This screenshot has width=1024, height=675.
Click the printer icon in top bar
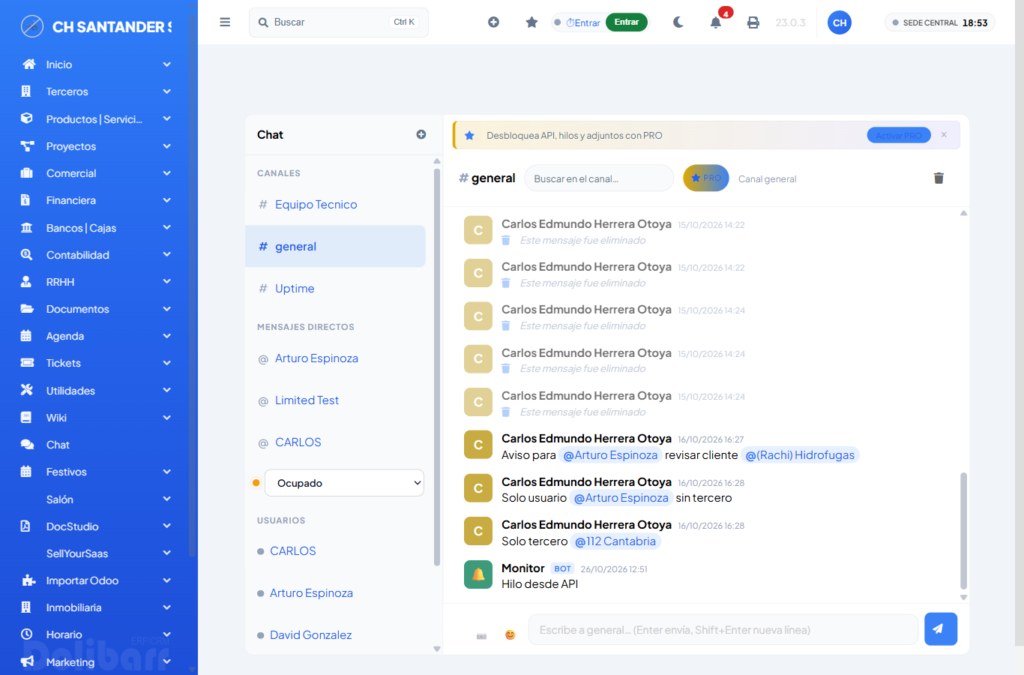[x=753, y=22]
